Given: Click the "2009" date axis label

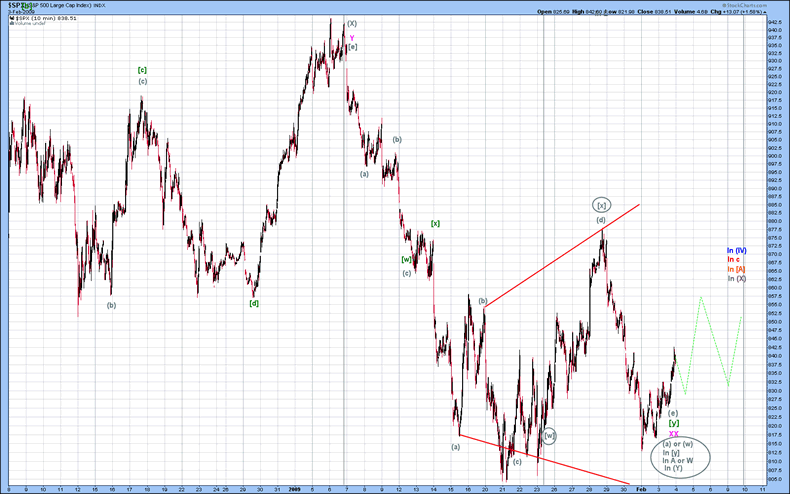Looking at the screenshot, I should (x=295, y=489).
